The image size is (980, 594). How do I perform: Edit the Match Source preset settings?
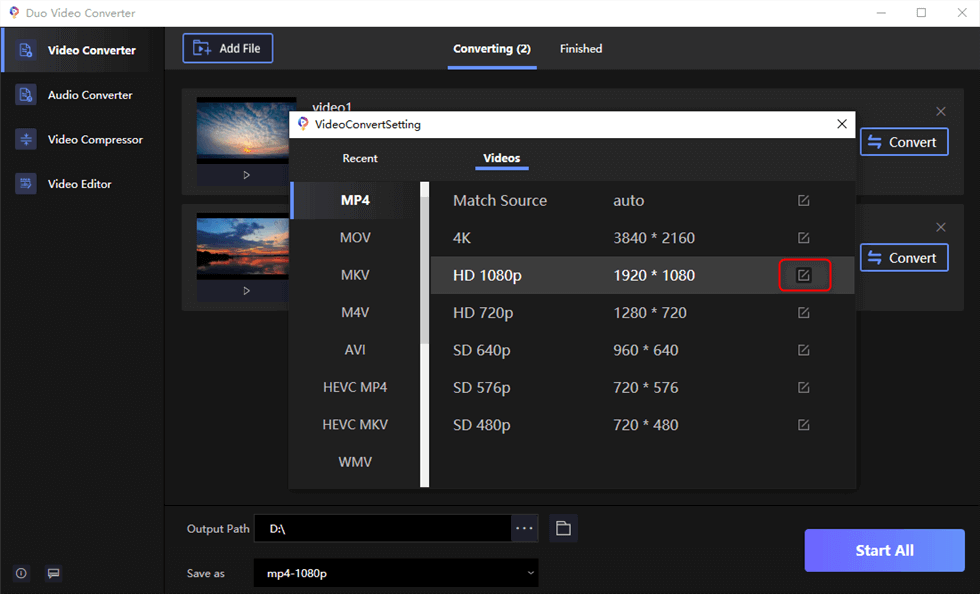click(x=804, y=201)
